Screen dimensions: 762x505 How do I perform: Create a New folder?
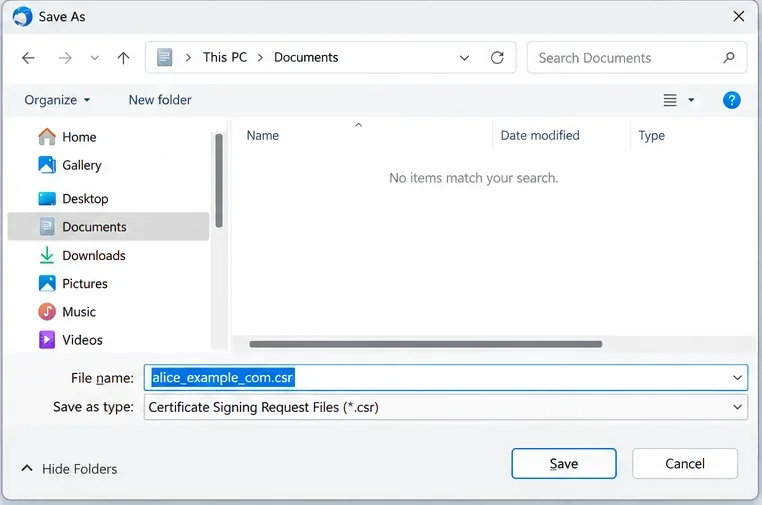point(160,100)
